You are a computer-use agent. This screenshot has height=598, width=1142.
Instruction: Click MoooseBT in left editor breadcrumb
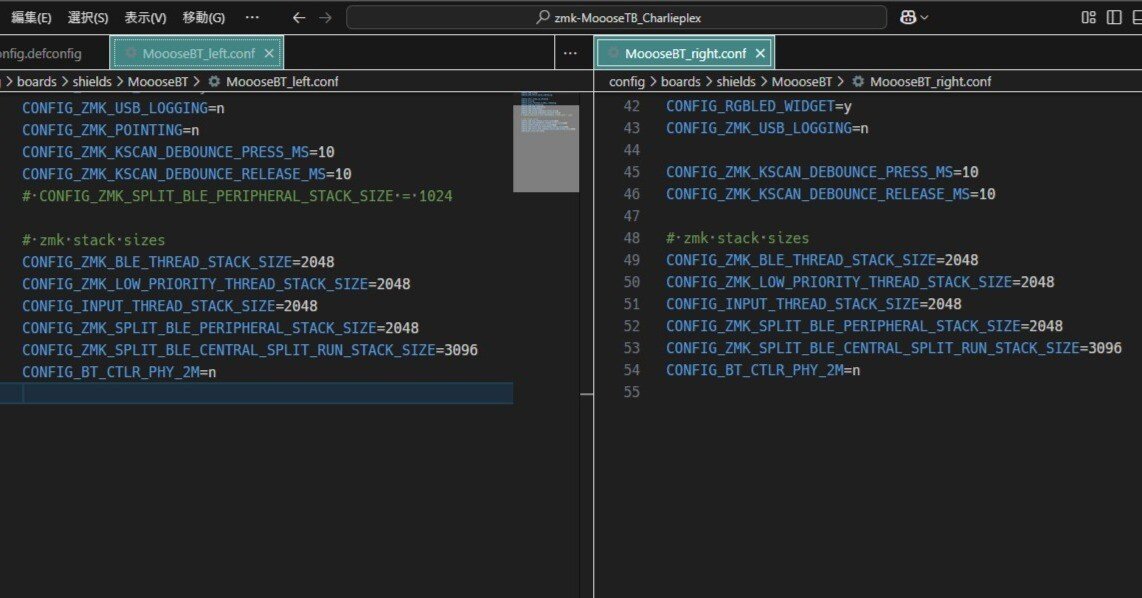[158, 82]
